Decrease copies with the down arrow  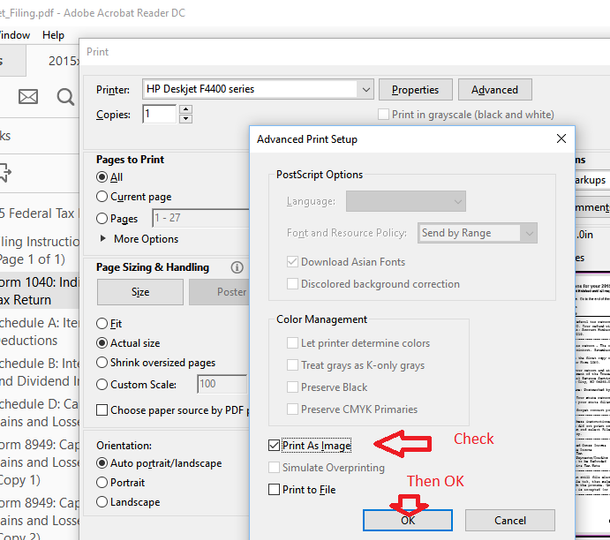186,119
